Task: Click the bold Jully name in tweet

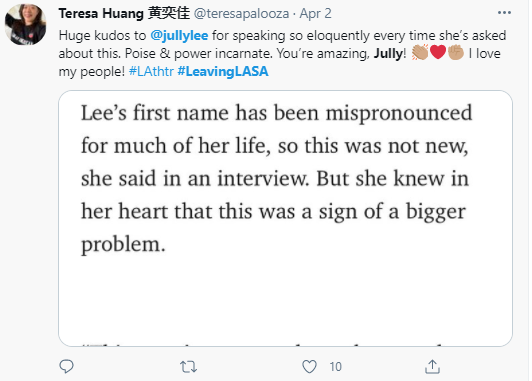Action: [388, 54]
